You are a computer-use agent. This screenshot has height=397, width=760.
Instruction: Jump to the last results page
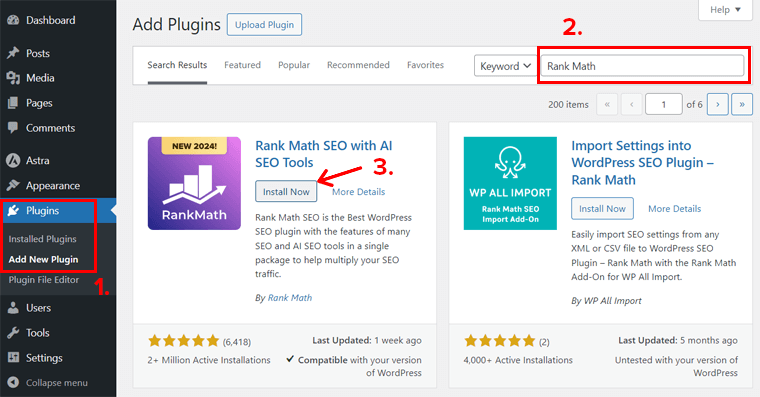coord(742,104)
